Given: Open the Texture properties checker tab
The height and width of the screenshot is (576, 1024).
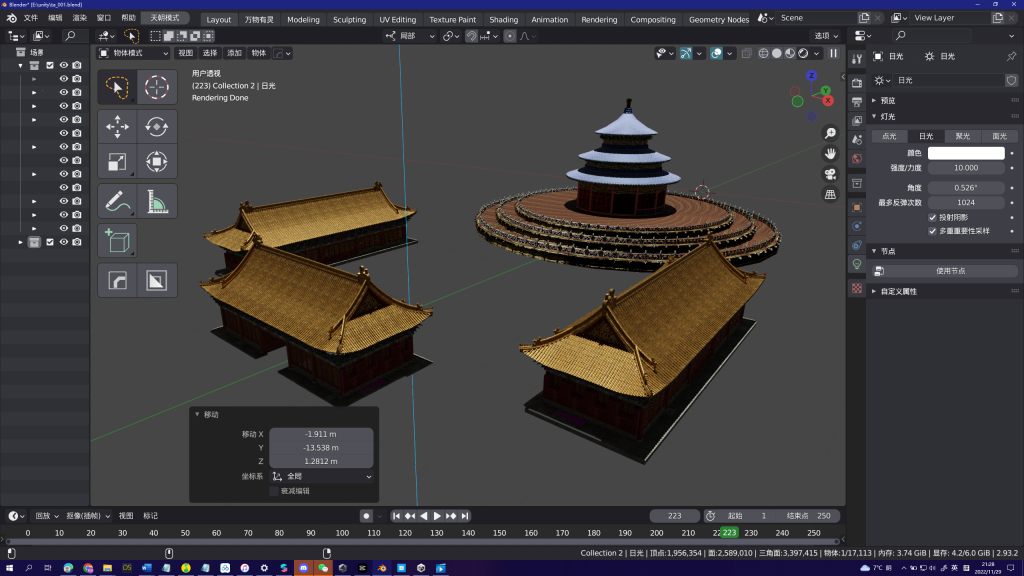Looking at the screenshot, I should [857, 288].
